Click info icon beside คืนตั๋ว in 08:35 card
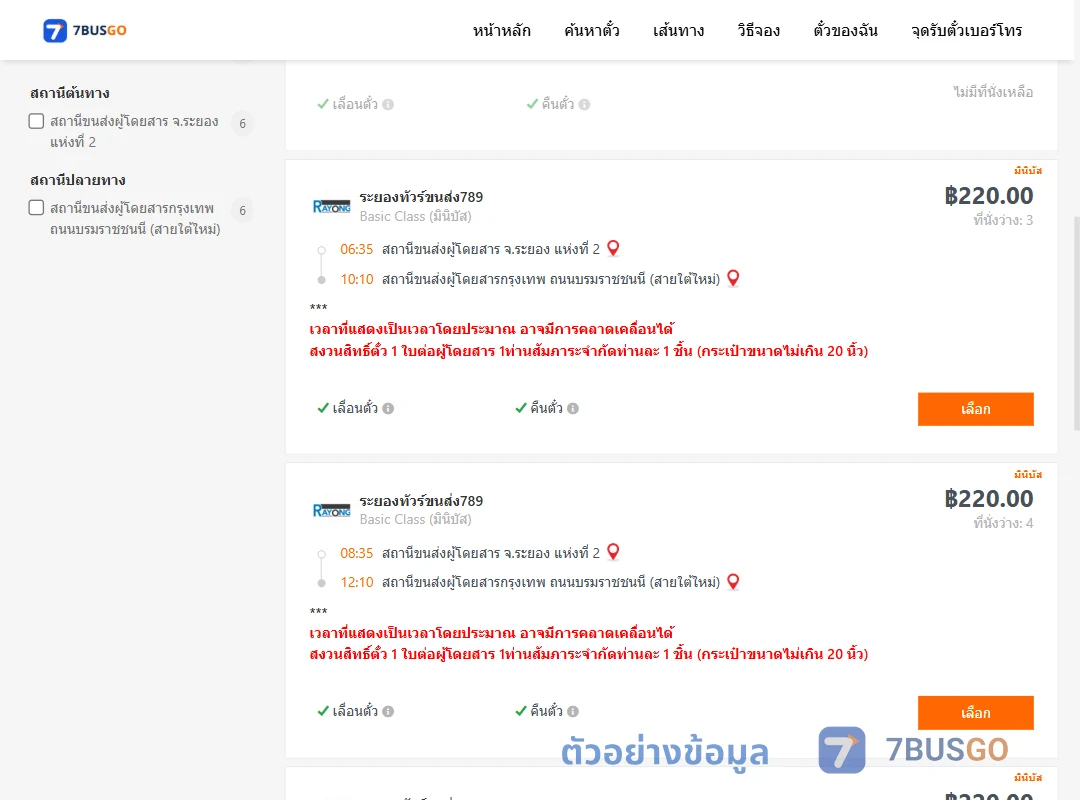The width and height of the screenshot is (1080, 800). point(573,711)
